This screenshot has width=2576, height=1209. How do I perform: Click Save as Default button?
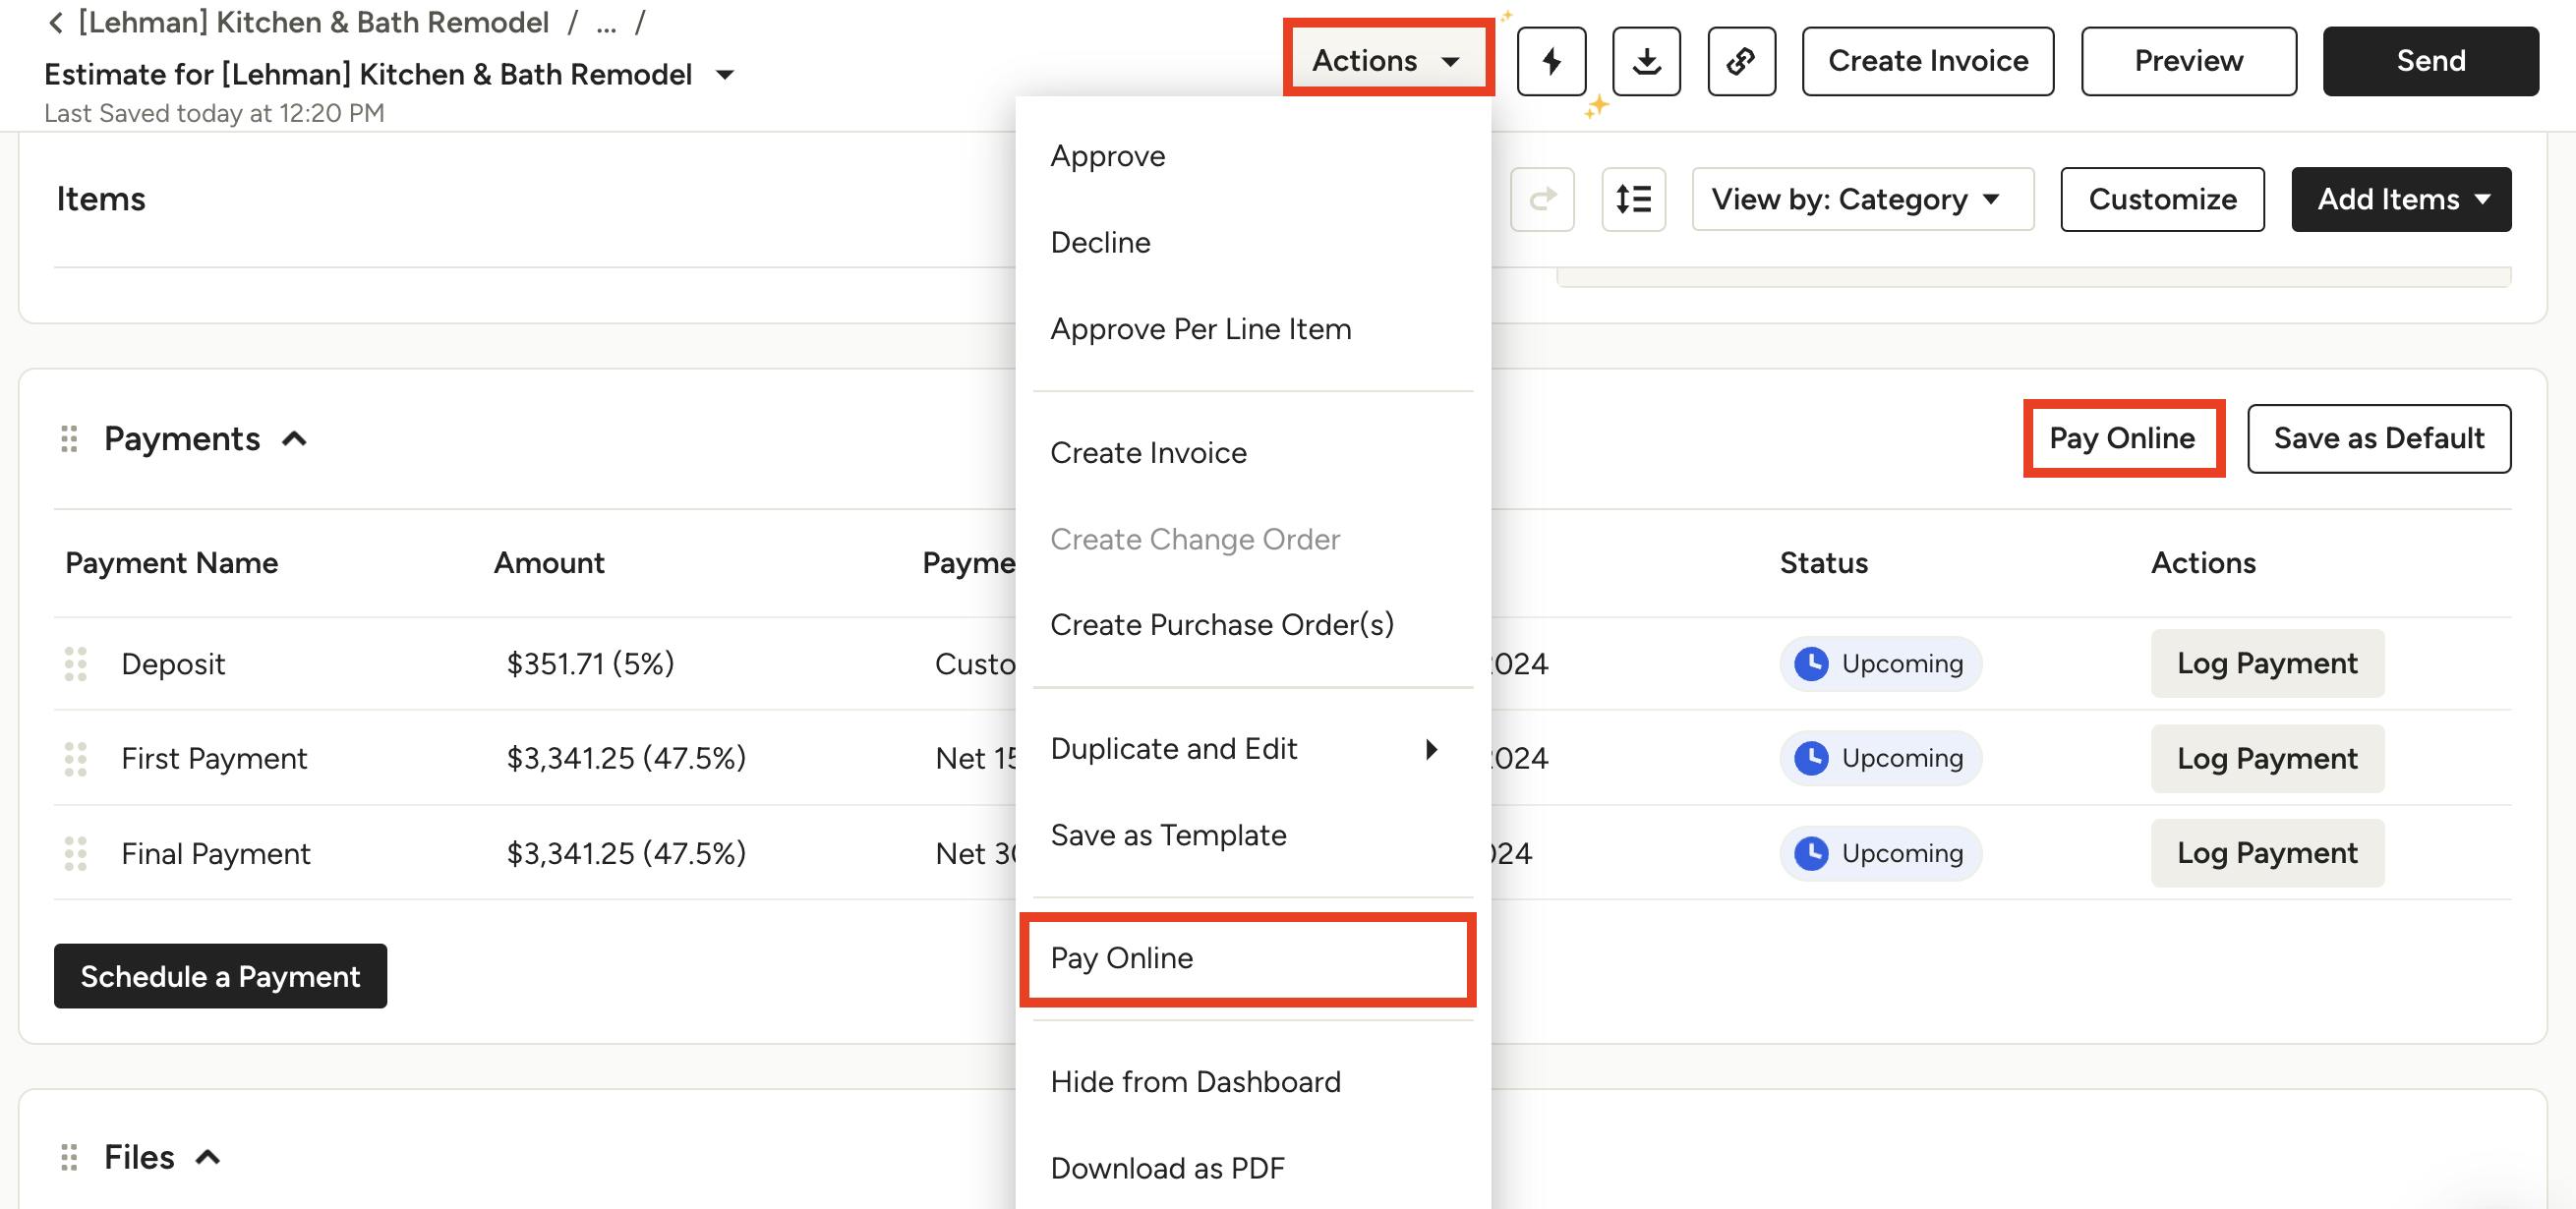pyautogui.click(x=2378, y=438)
